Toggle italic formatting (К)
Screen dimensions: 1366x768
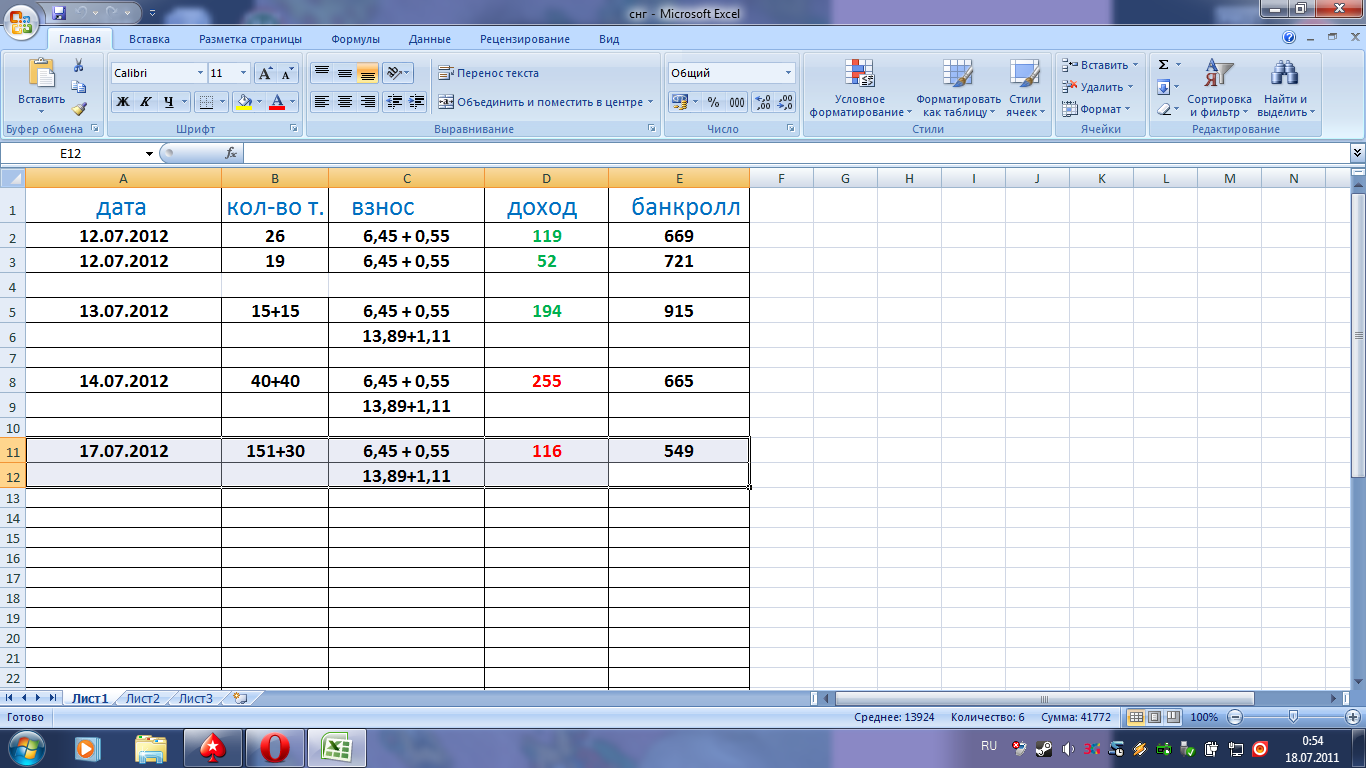coord(146,102)
